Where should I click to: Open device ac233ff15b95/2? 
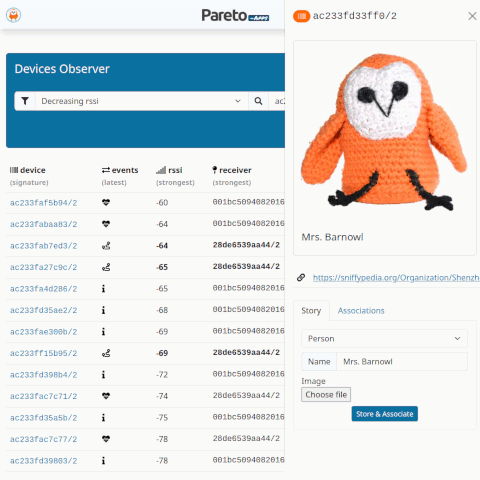click(43, 353)
